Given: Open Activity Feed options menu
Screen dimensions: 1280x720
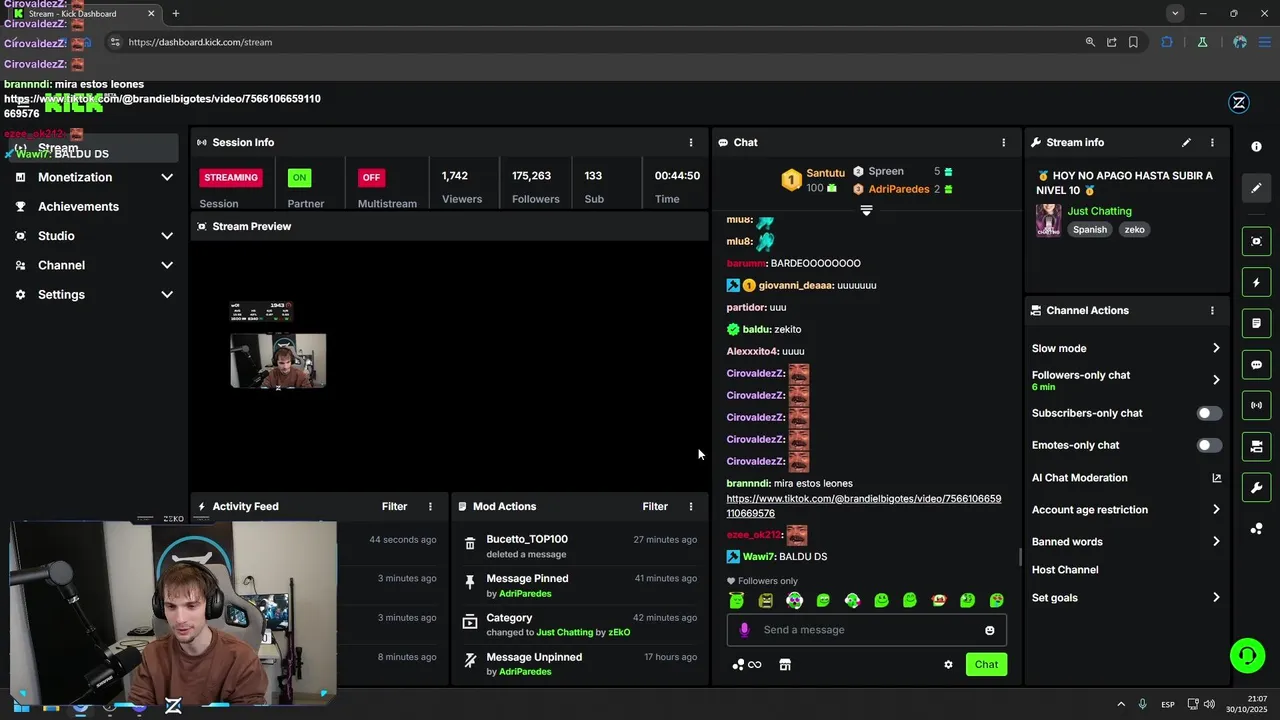Looking at the screenshot, I should pyautogui.click(x=431, y=507).
